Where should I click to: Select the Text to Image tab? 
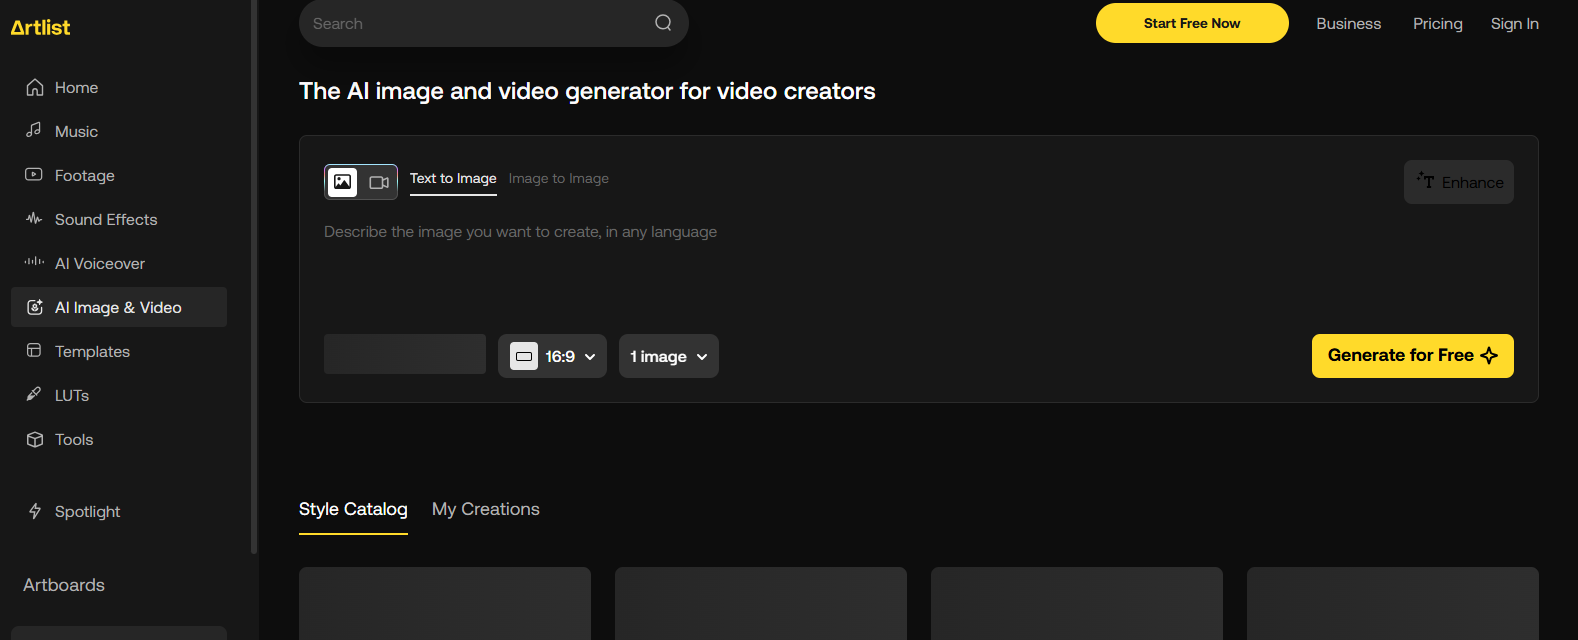click(x=453, y=179)
